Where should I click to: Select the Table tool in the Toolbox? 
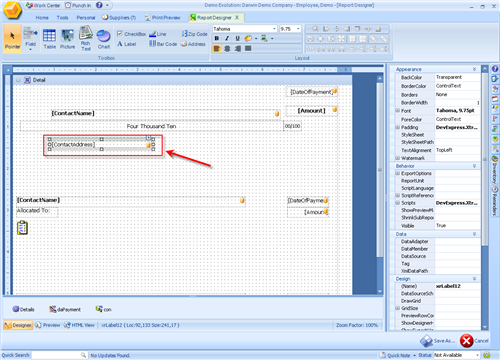(x=49, y=40)
